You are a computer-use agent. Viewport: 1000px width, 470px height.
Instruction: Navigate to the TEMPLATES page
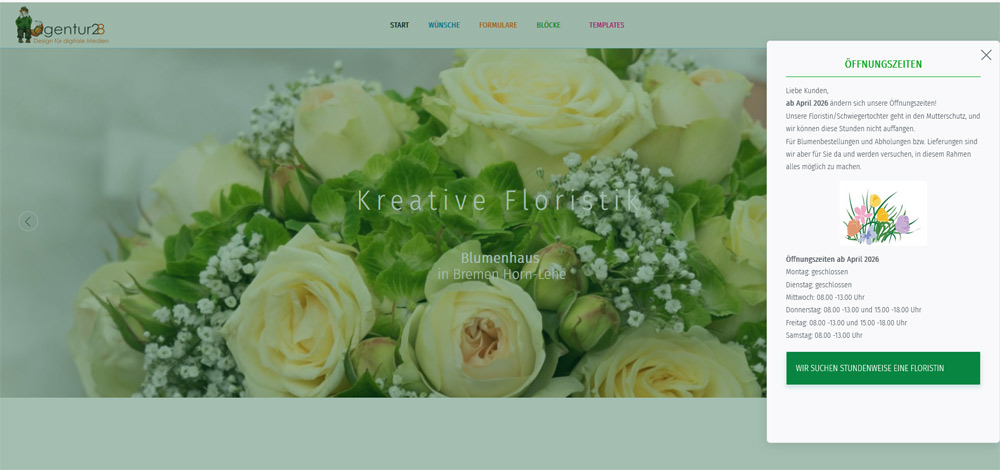coord(606,25)
